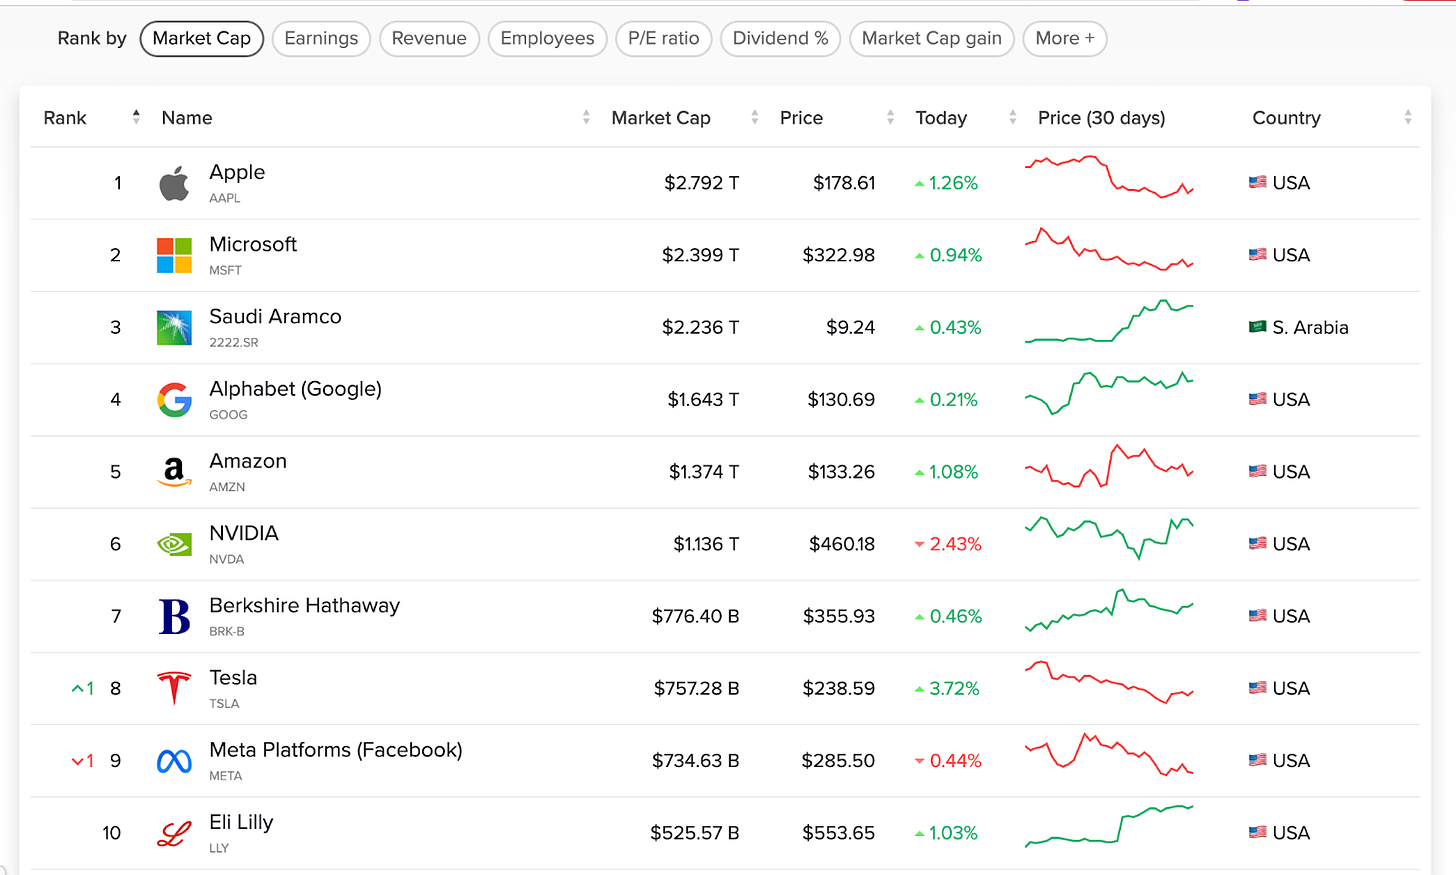Open the Eli Lilly company link

click(241, 822)
